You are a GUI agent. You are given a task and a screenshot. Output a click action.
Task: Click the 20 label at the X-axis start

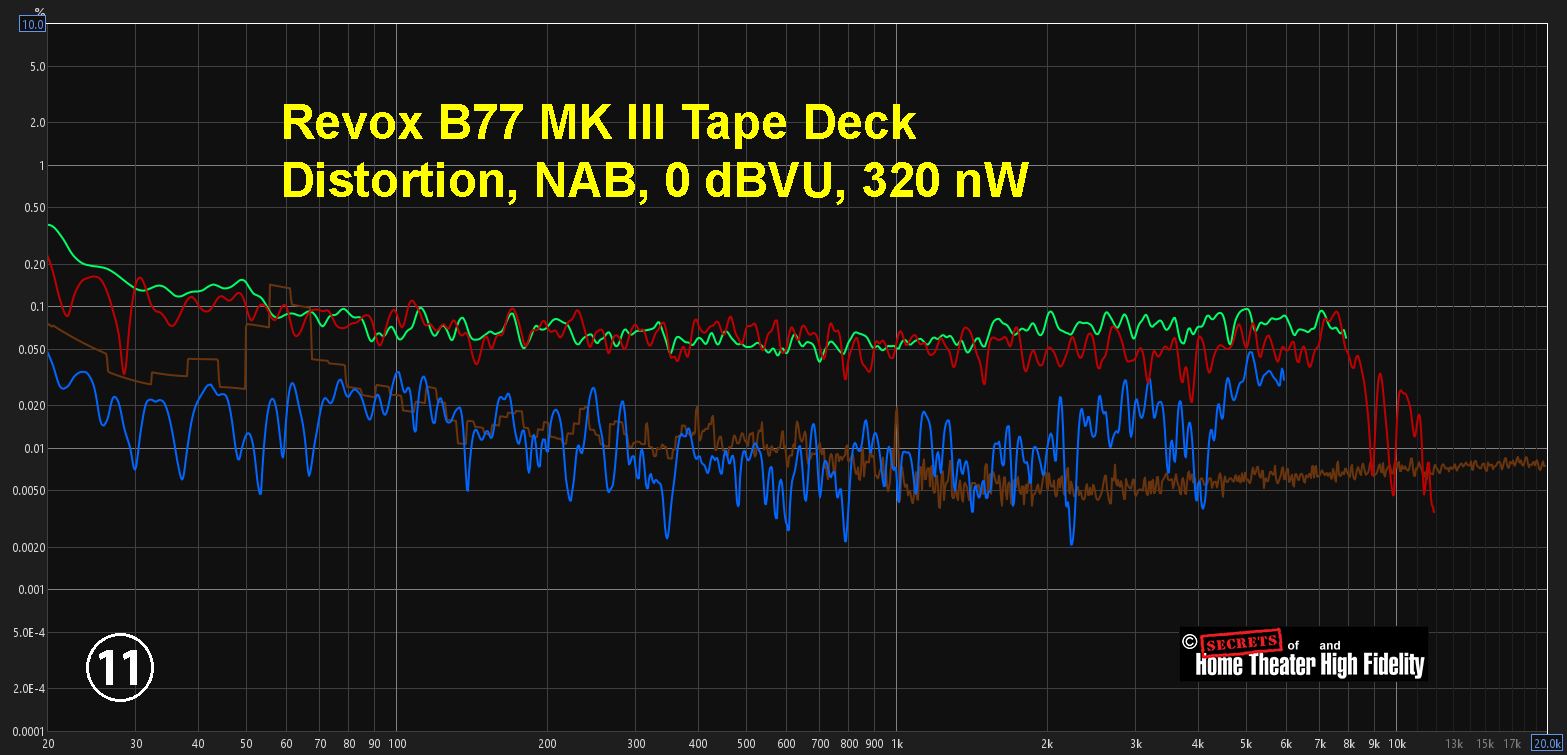(x=48, y=744)
